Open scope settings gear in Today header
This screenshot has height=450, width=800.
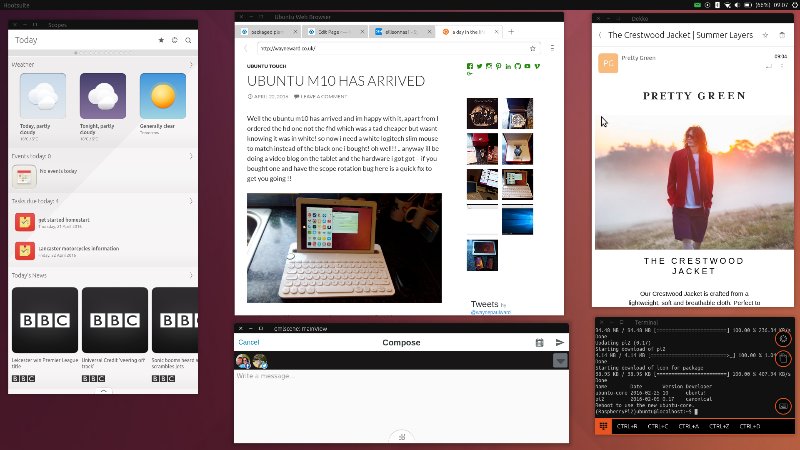(174, 40)
